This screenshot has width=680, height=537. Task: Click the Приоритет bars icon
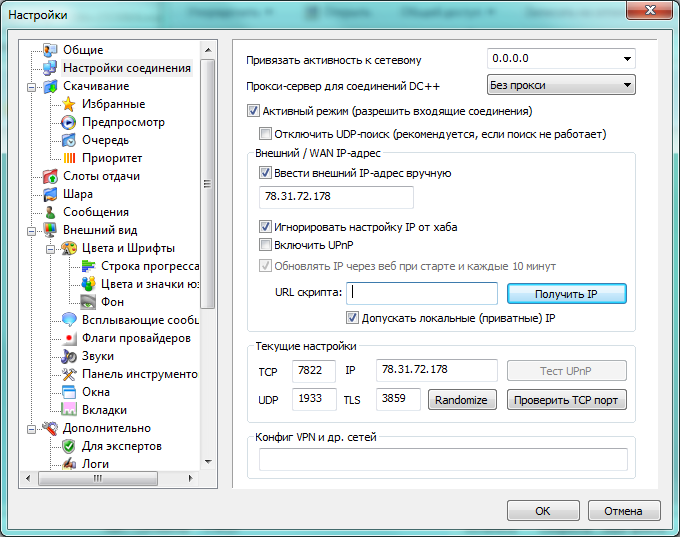click(69, 158)
